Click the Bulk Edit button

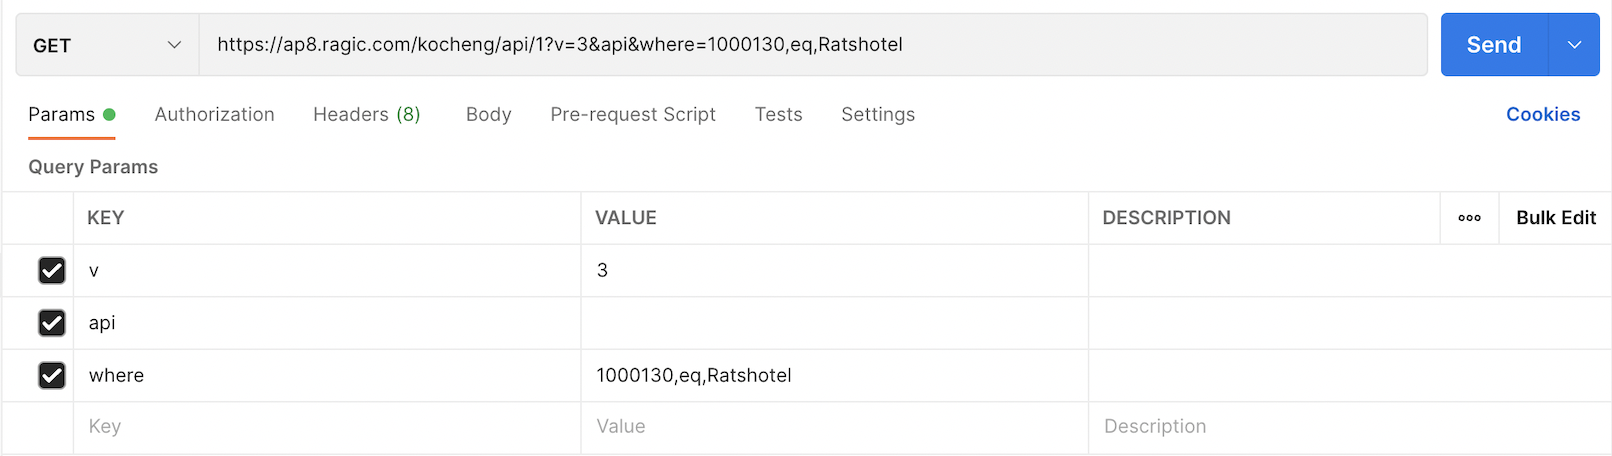(x=1555, y=218)
